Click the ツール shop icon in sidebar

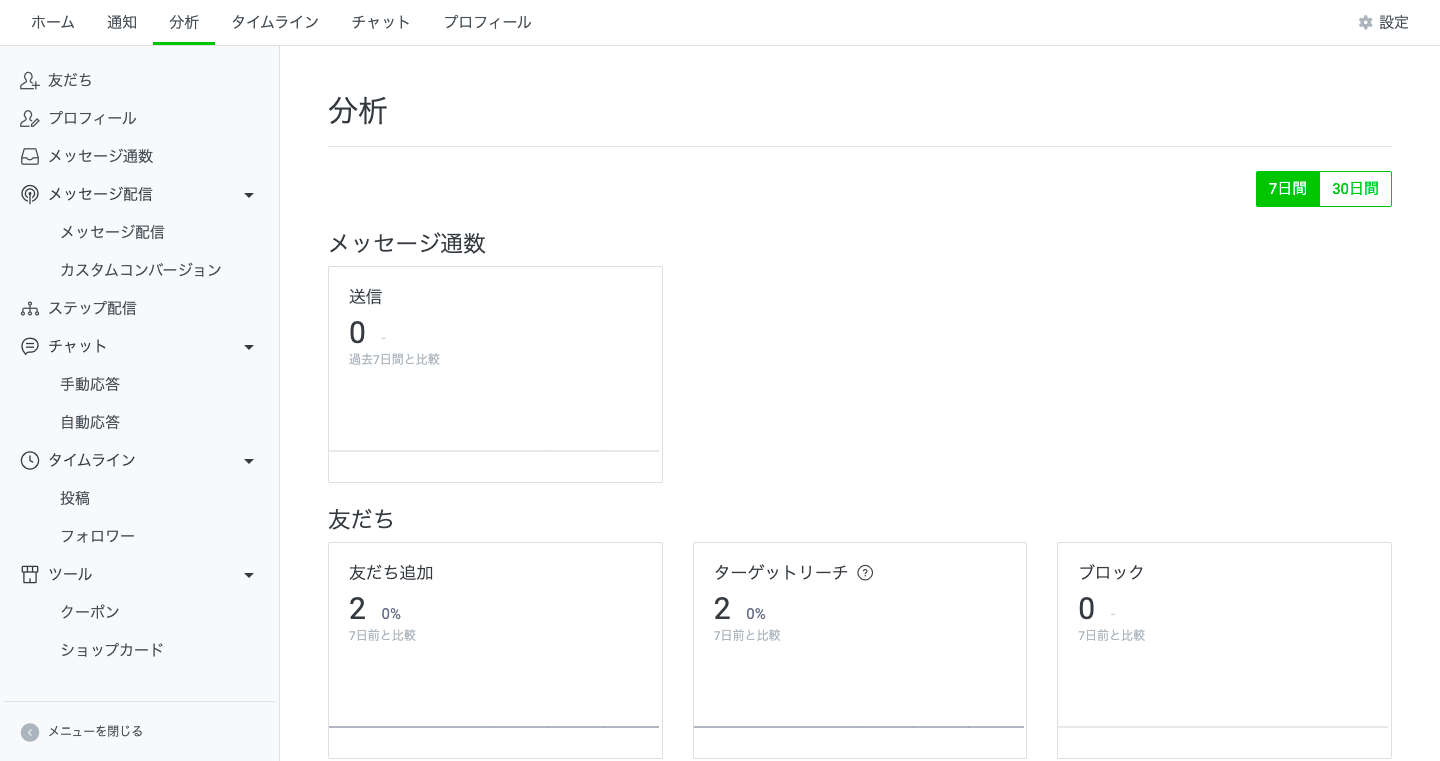[x=30, y=574]
